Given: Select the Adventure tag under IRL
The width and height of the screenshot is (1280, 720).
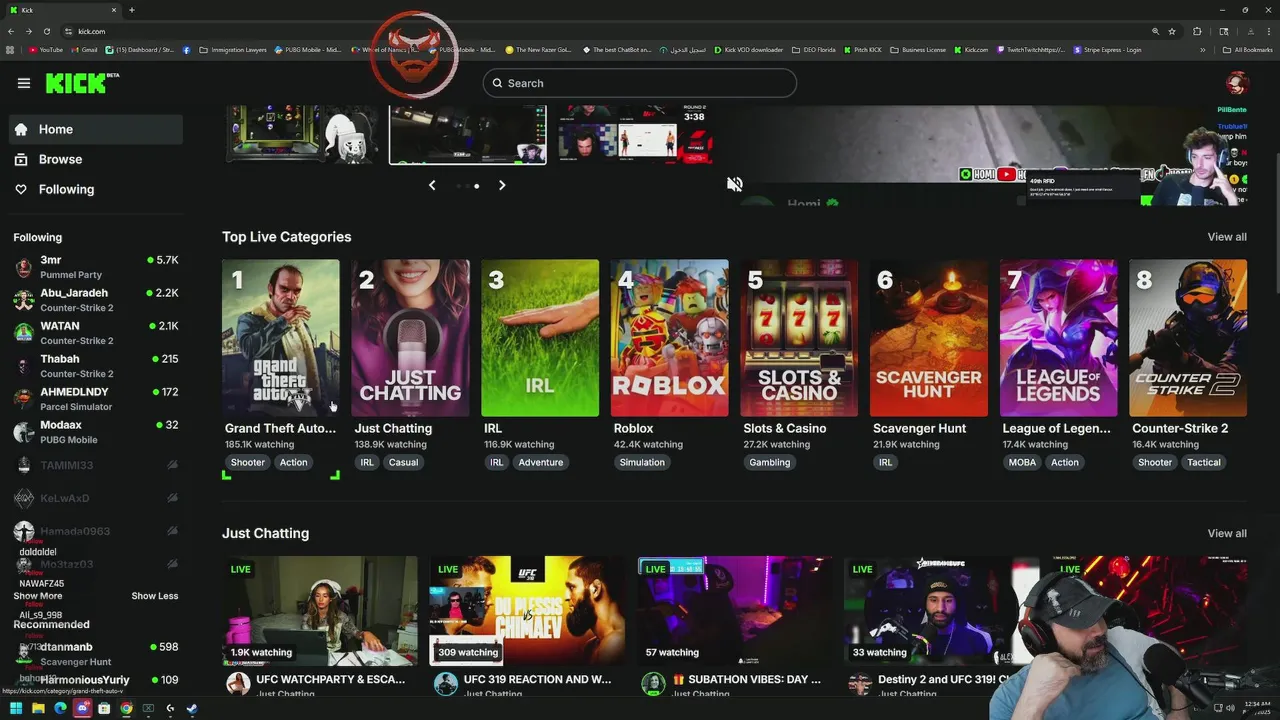Looking at the screenshot, I should 541,462.
